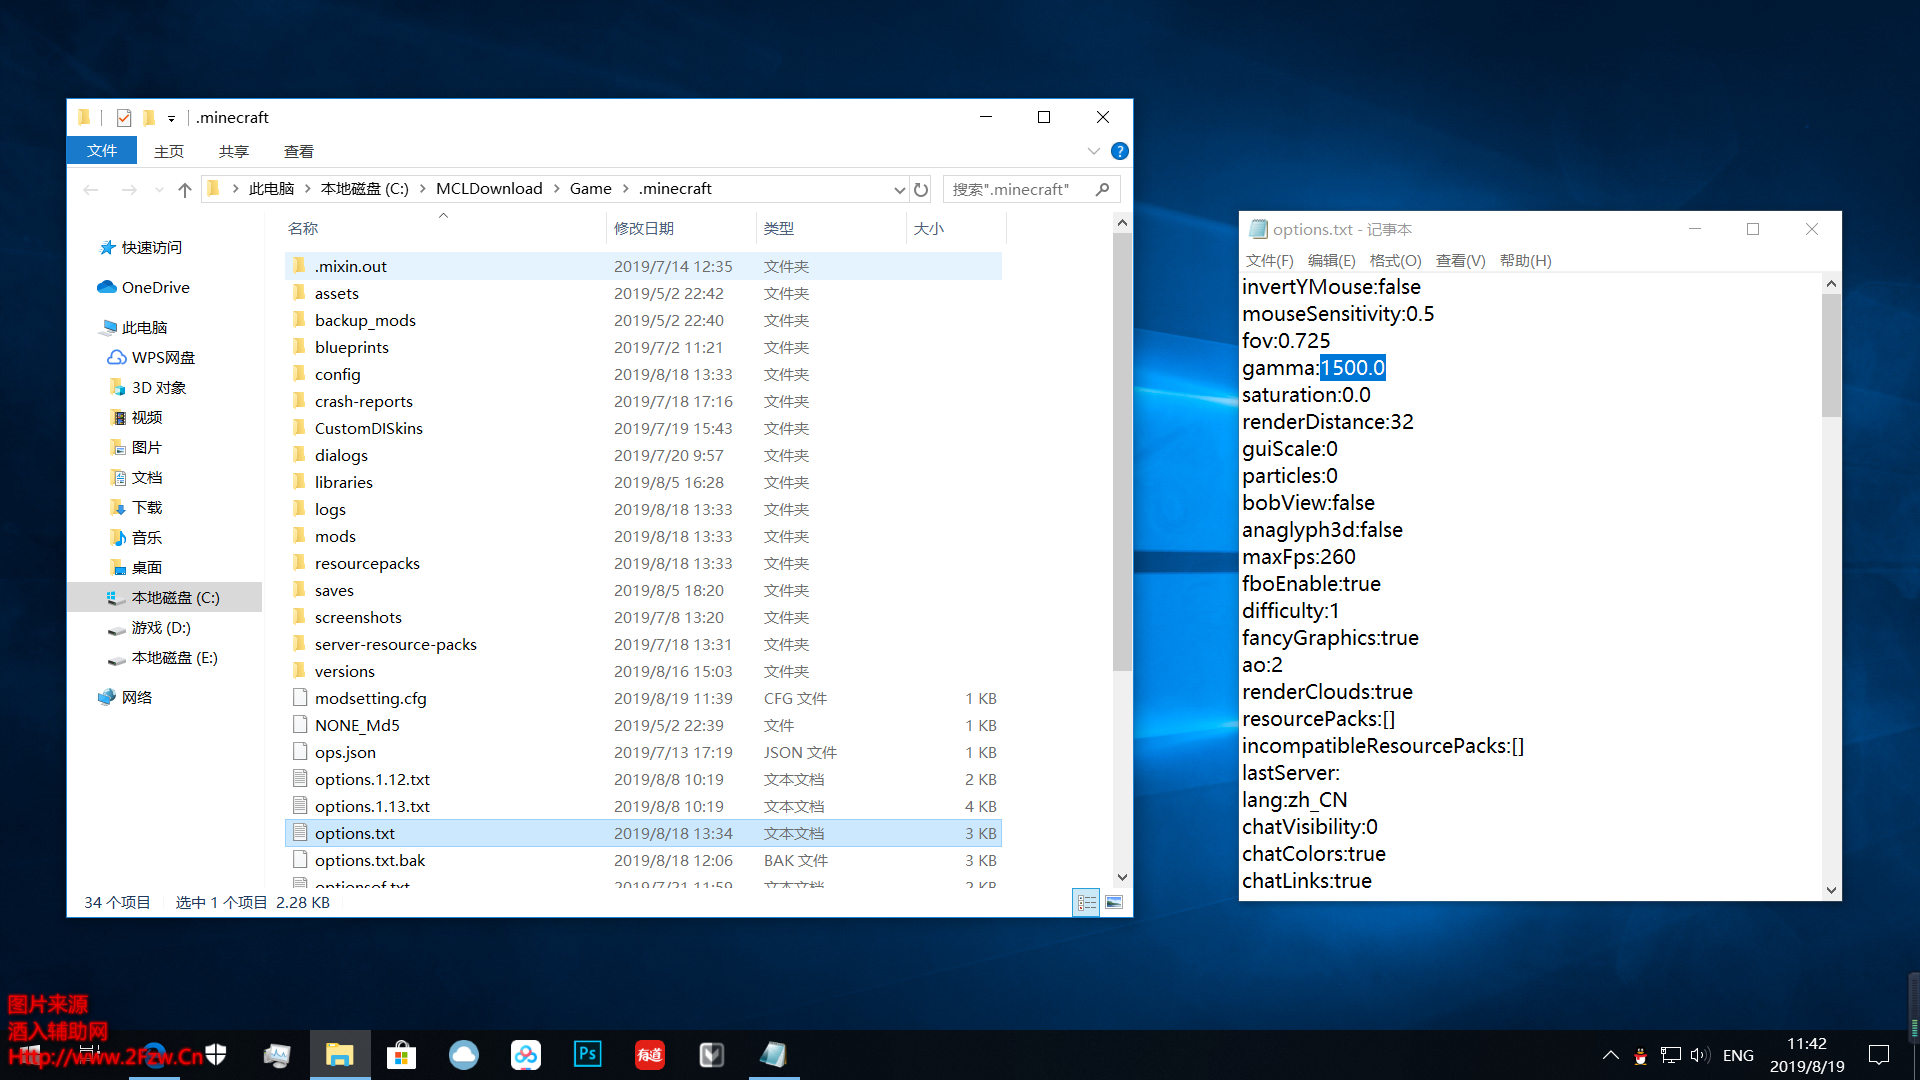Click the chevron after MCLDownload in breadcrumb
This screenshot has height=1080, width=1920.
tap(557, 189)
